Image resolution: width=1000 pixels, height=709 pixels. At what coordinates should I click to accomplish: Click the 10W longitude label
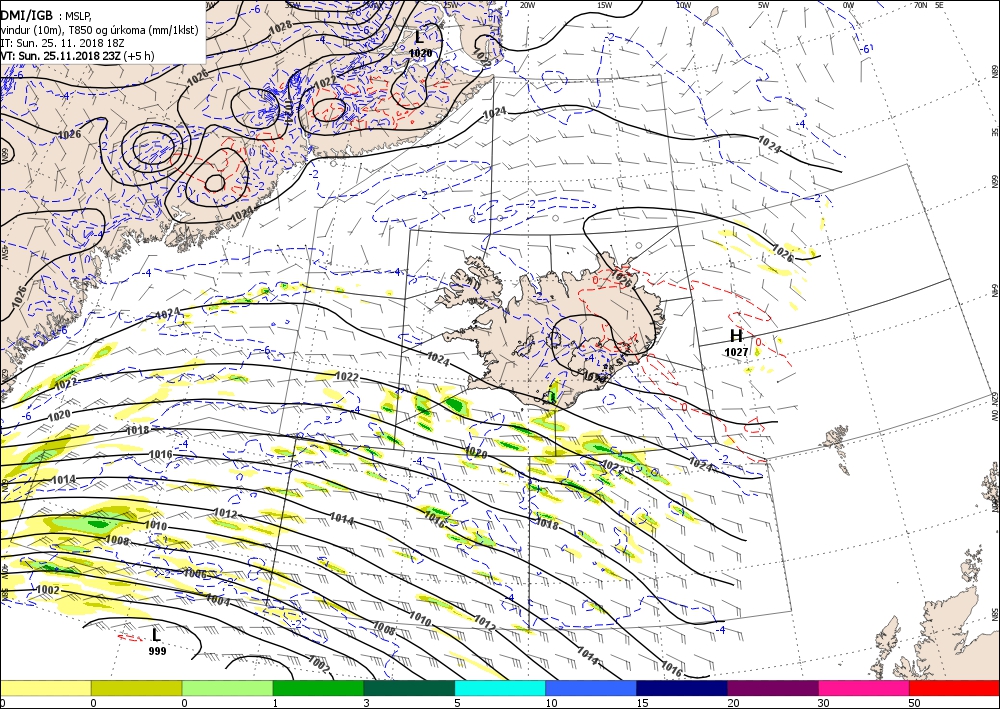click(684, 5)
